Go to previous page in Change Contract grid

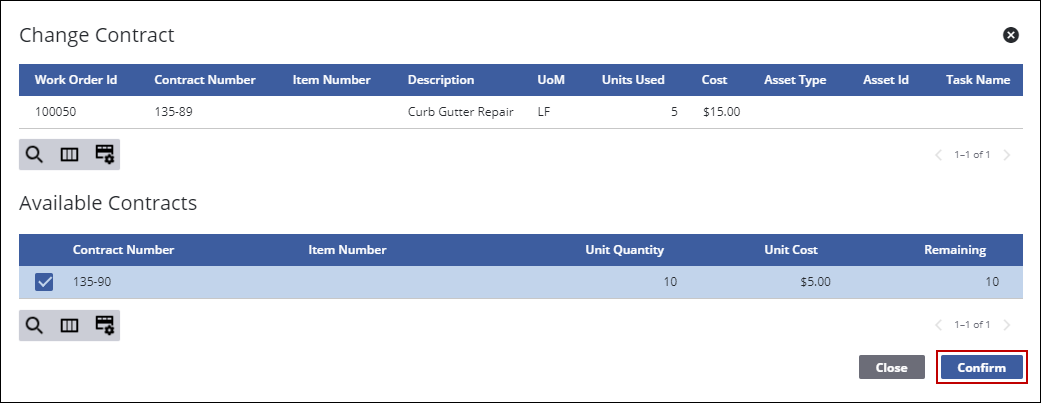coord(938,155)
